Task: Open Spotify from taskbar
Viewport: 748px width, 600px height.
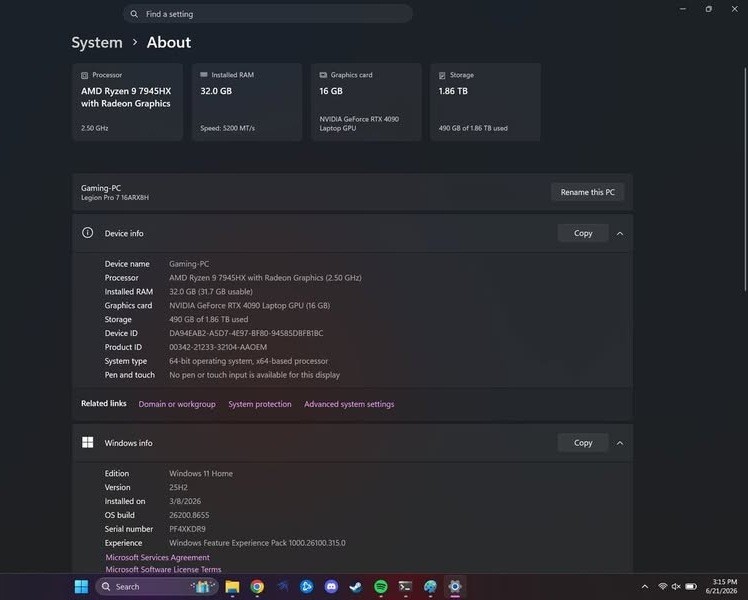Action: click(381, 587)
